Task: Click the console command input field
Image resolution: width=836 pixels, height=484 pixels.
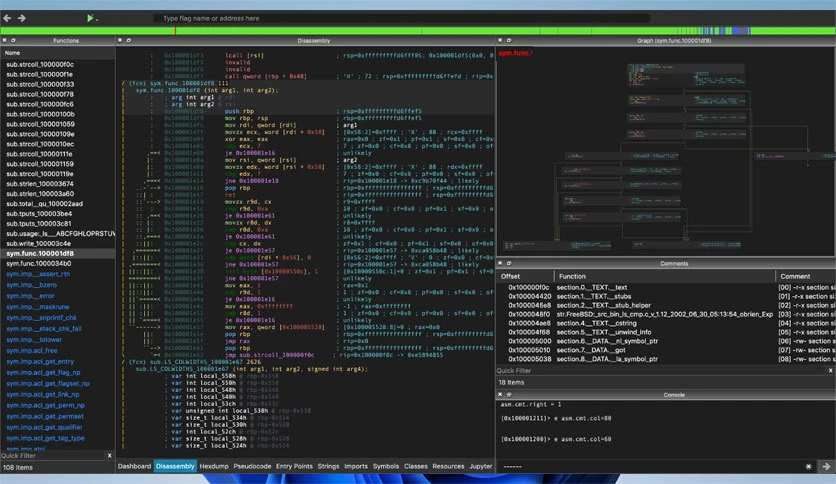Action: click(x=649, y=466)
